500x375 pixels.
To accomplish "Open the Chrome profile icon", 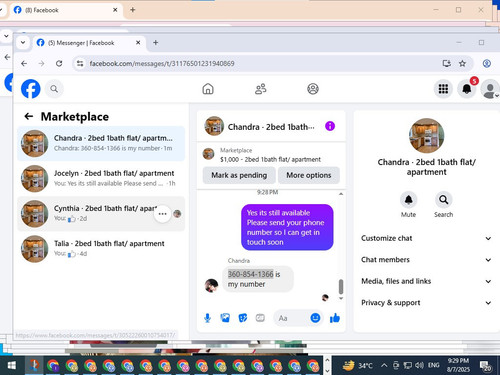I will 487,63.
